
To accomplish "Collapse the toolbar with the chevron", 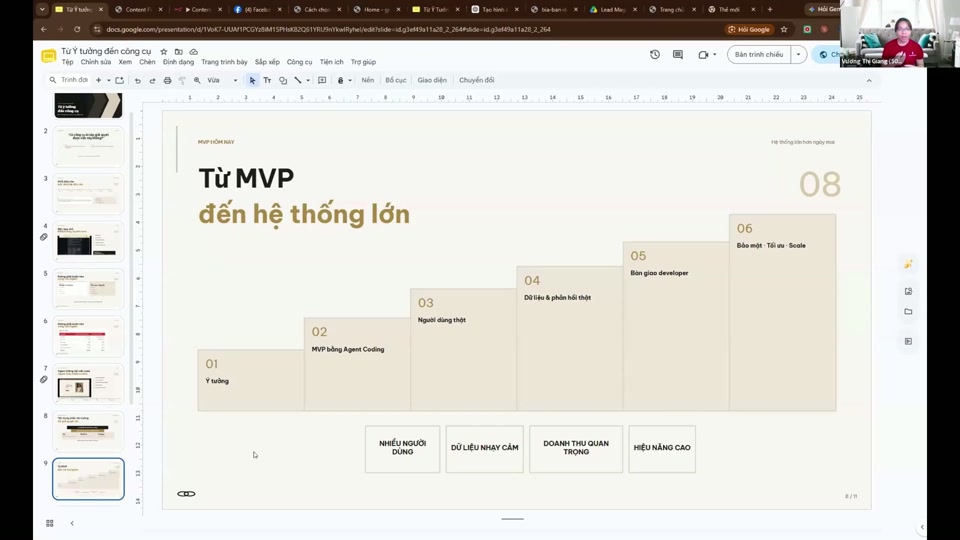I will coord(869,80).
